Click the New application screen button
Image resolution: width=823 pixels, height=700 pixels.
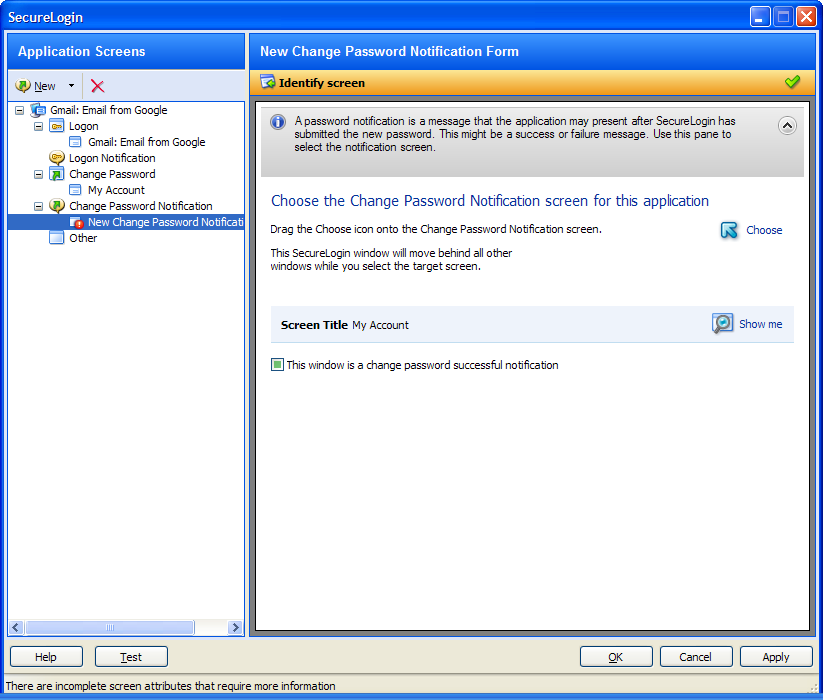pos(35,86)
